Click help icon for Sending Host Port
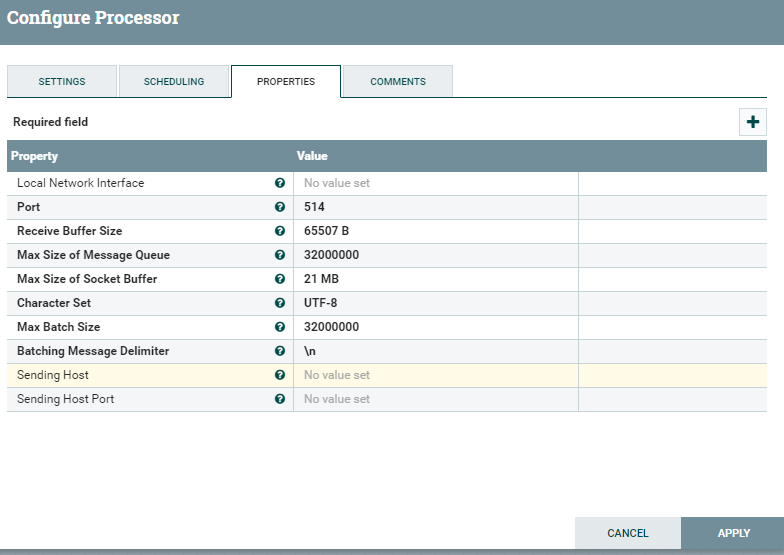Viewport: 784px width, 555px height. pos(280,399)
